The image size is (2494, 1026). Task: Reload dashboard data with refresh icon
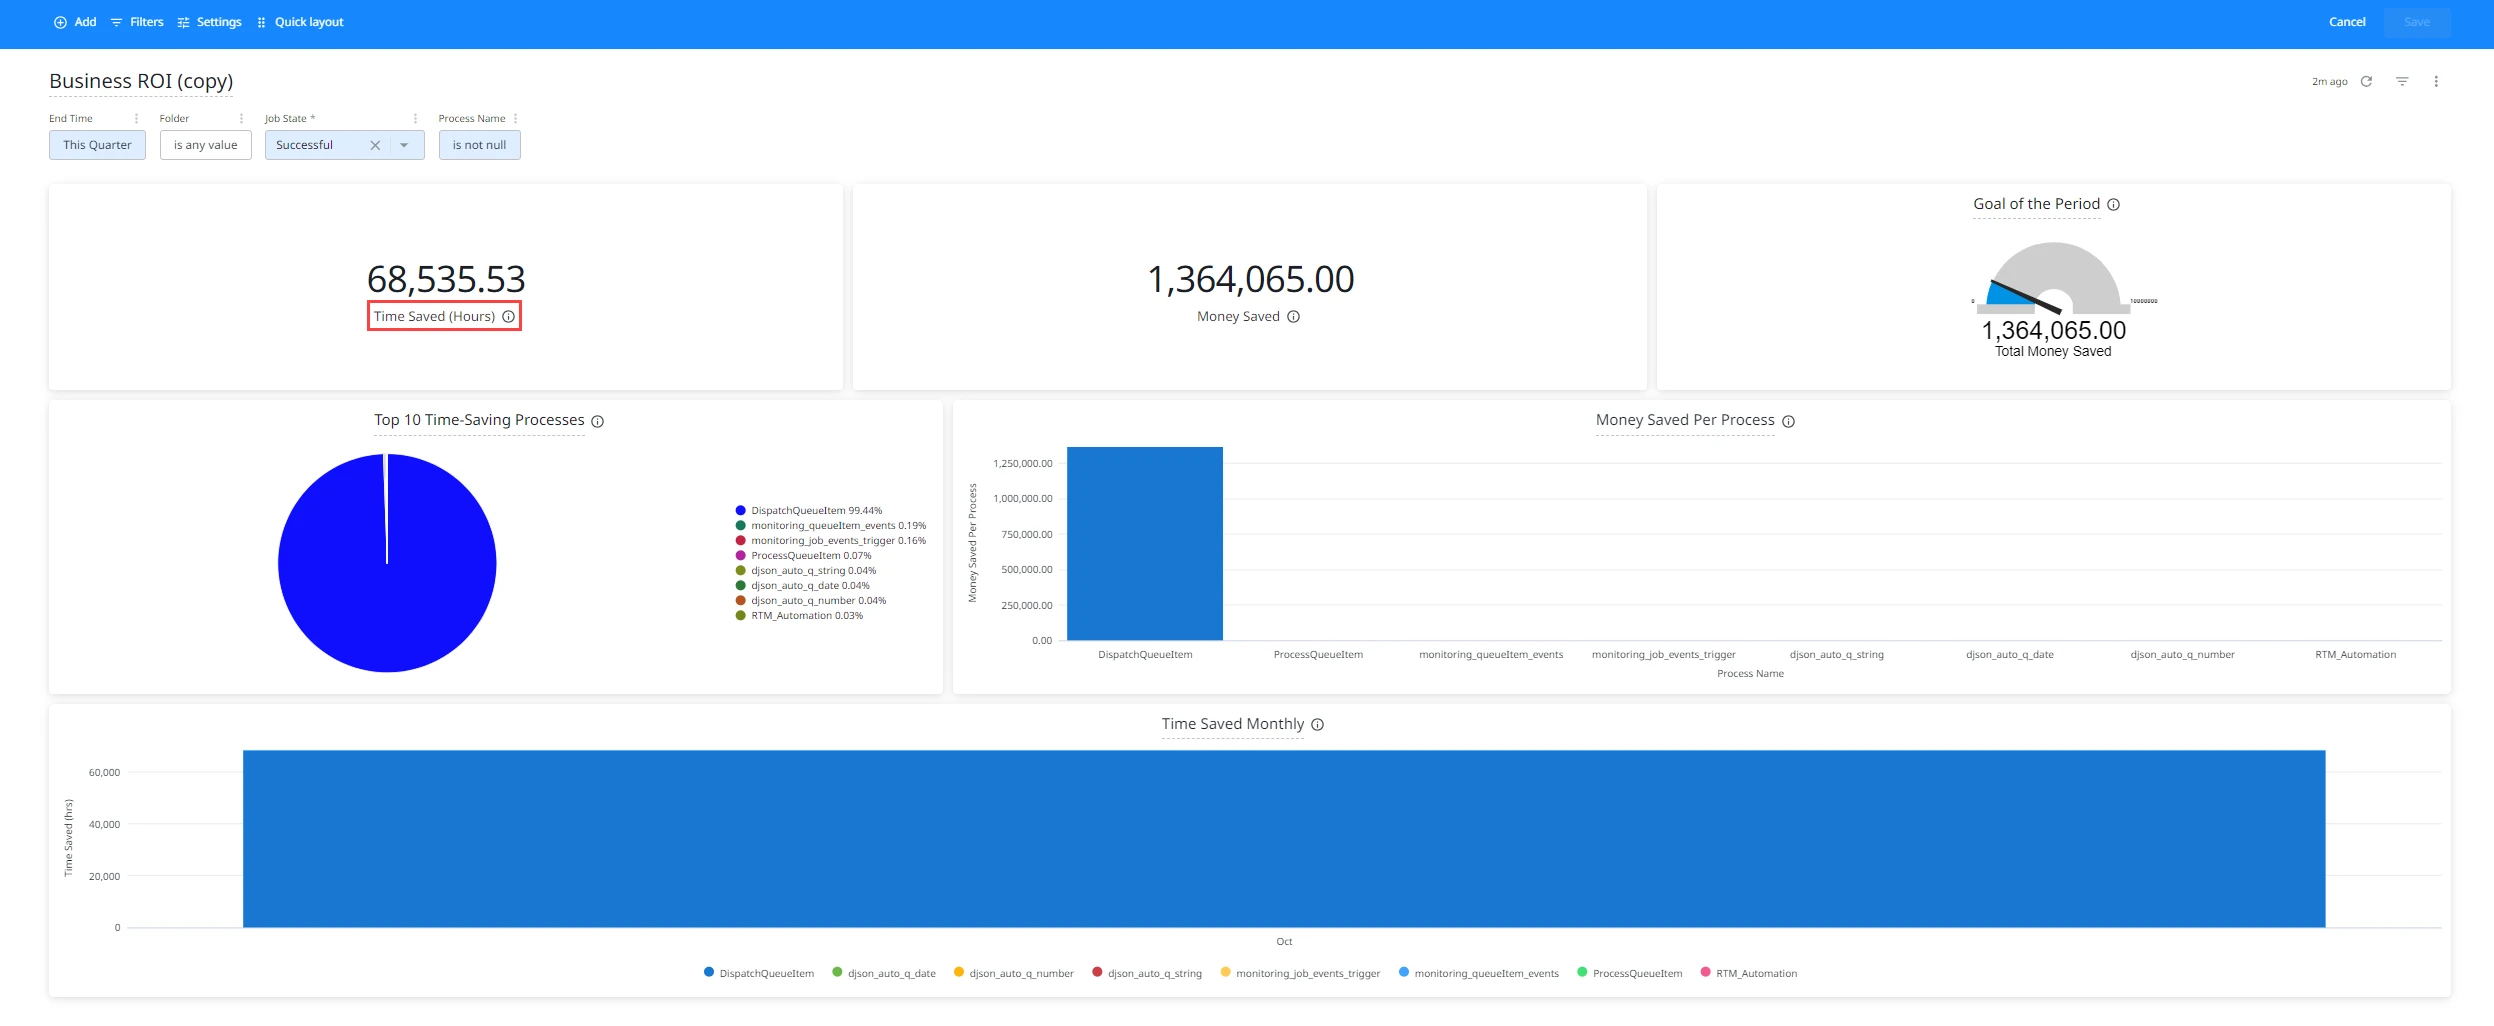pyautogui.click(x=2366, y=82)
